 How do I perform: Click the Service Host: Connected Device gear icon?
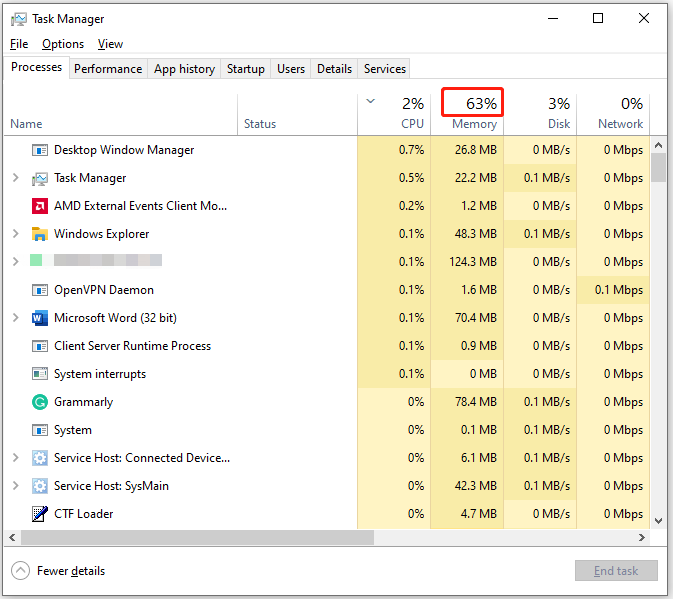(40, 458)
